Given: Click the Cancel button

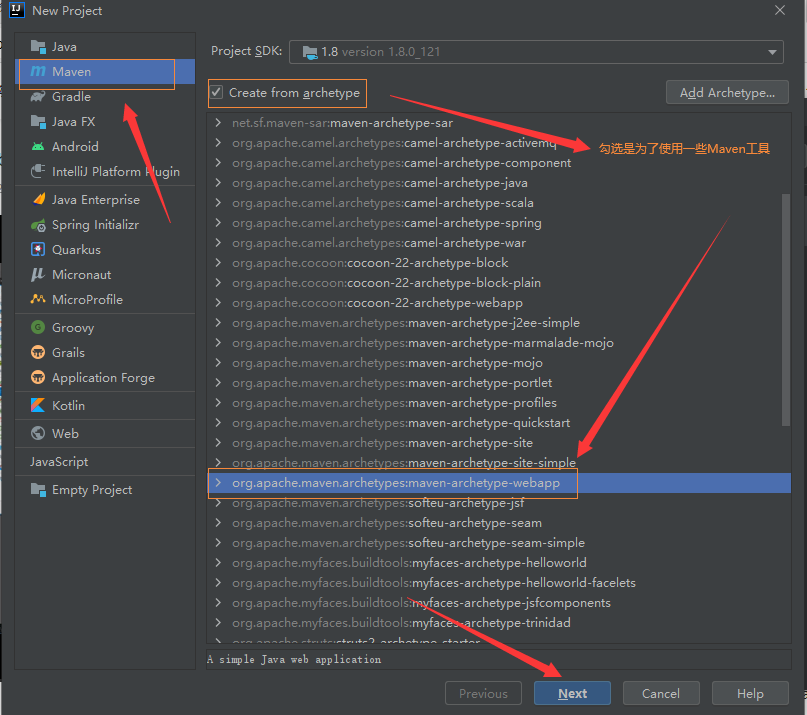Looking at the screenshot, I should pos(661,693).
